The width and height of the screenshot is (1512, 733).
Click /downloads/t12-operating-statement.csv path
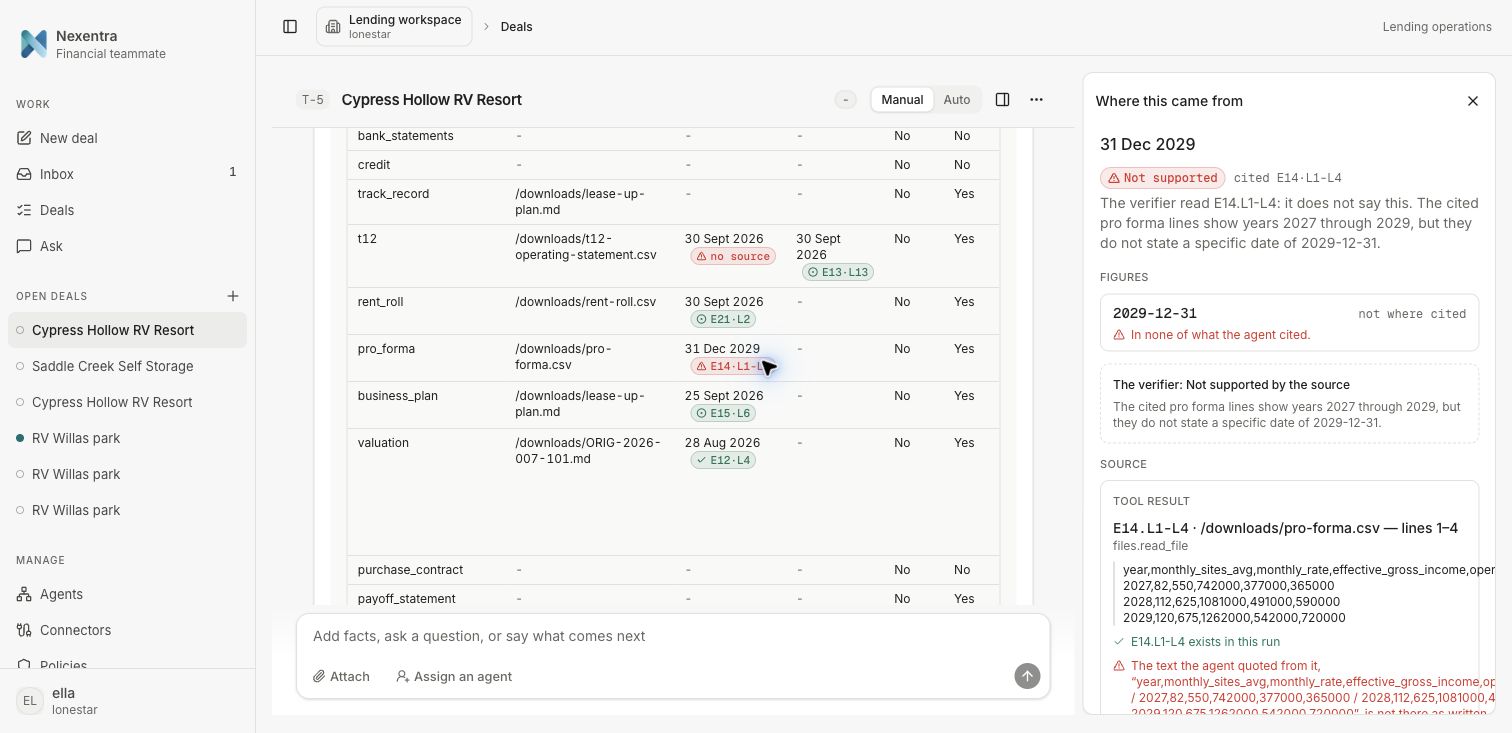pos(585,247)
